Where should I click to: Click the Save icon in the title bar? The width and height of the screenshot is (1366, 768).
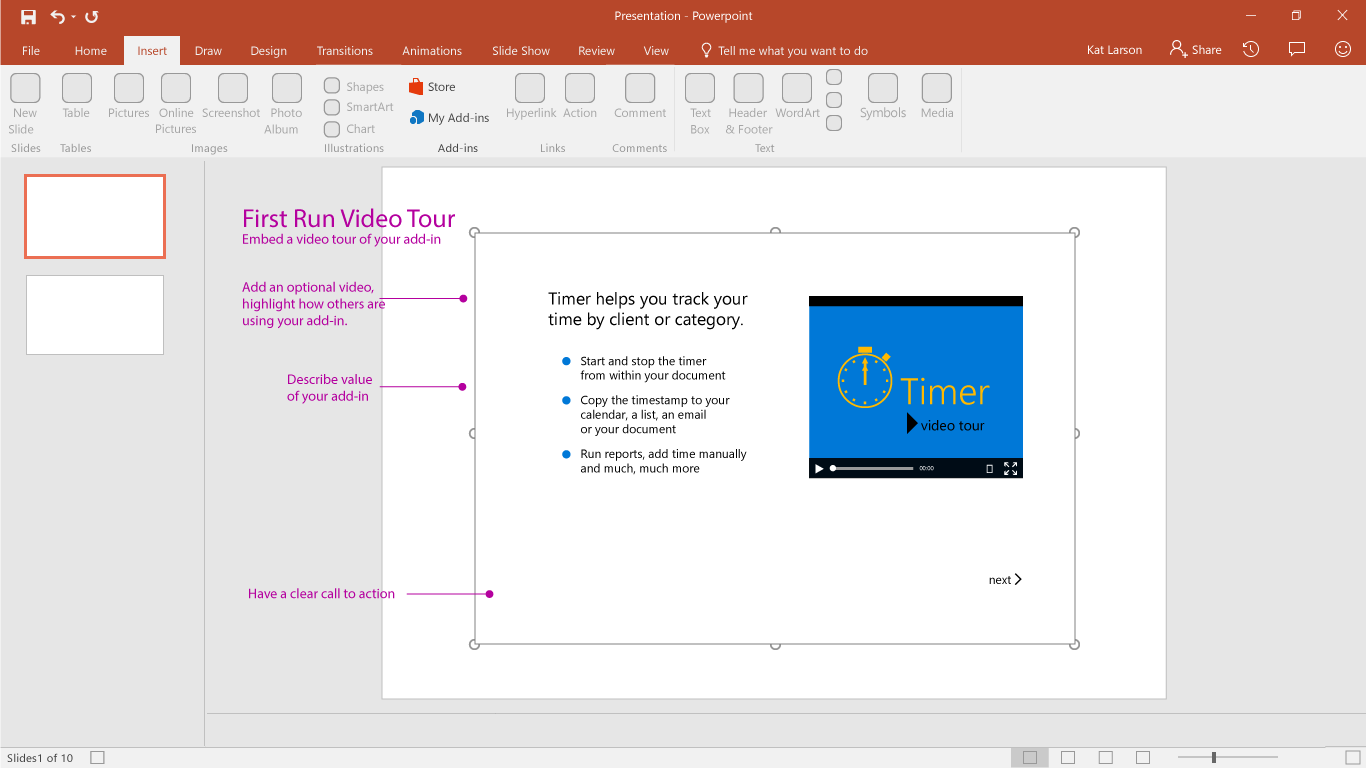pyautogui.click(x=28, y=17)
